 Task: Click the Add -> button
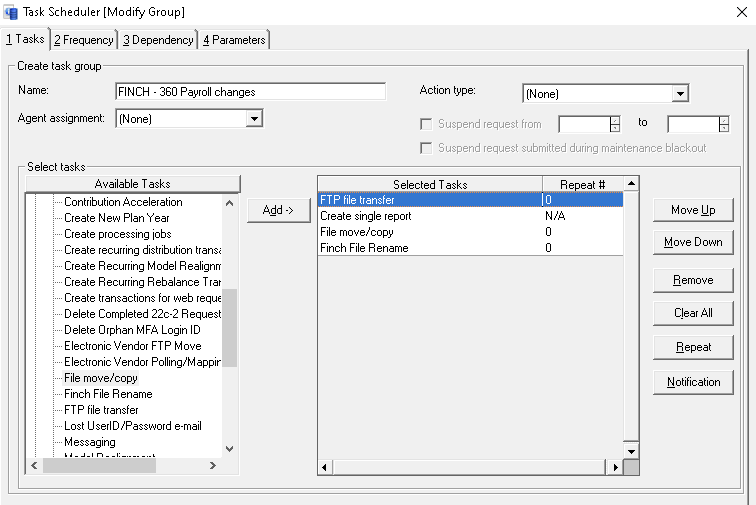click(x=278, y=210)
